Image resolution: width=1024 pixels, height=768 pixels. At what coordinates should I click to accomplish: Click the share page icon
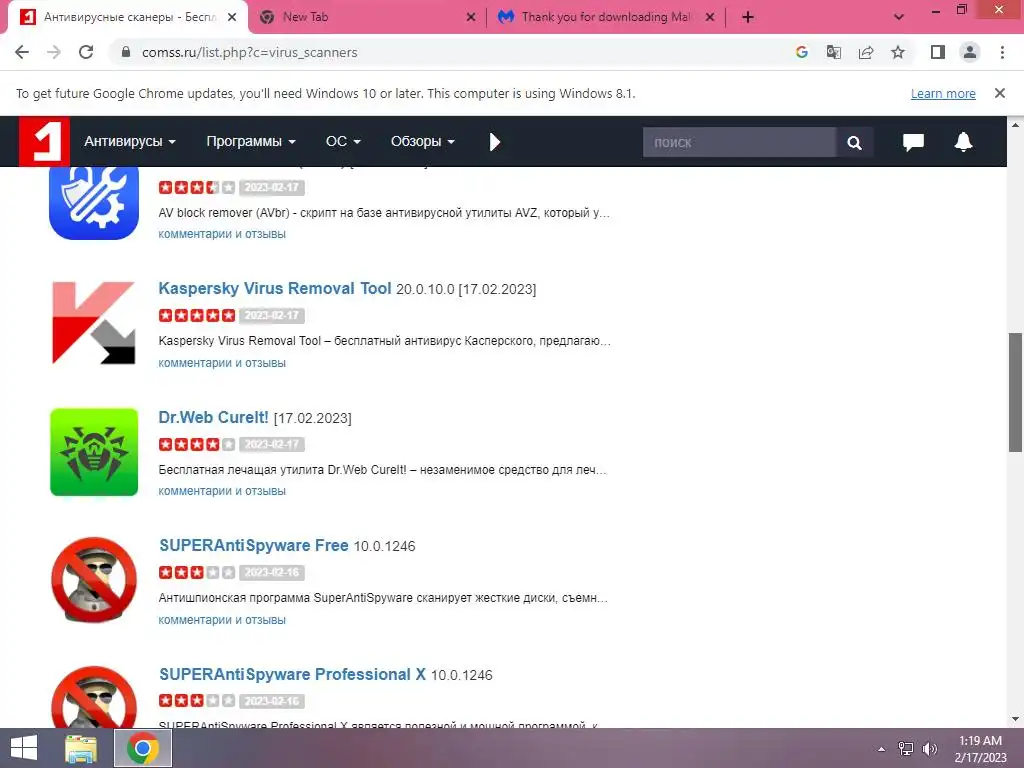click(x=866, y=52)
